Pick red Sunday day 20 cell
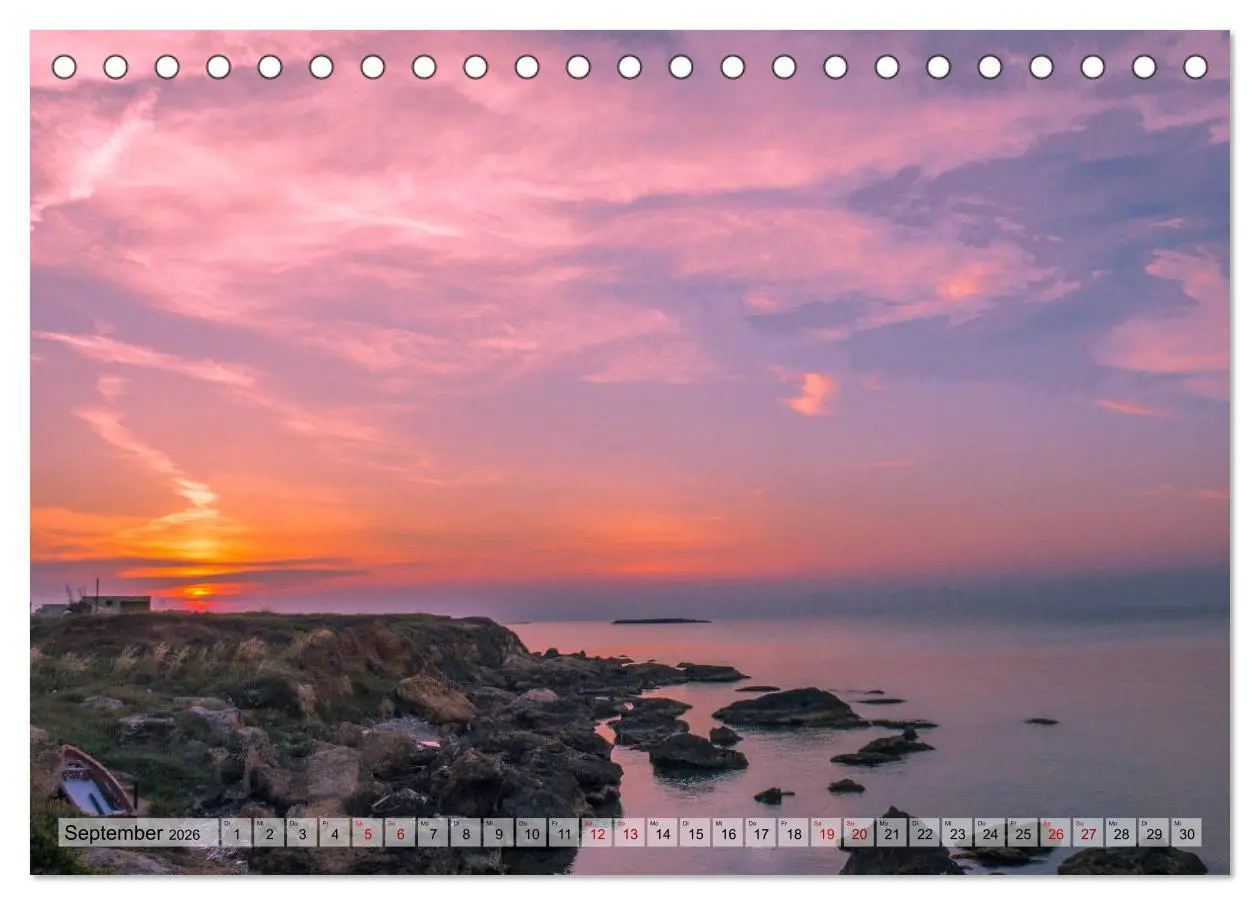 click(x=859, y=833)
